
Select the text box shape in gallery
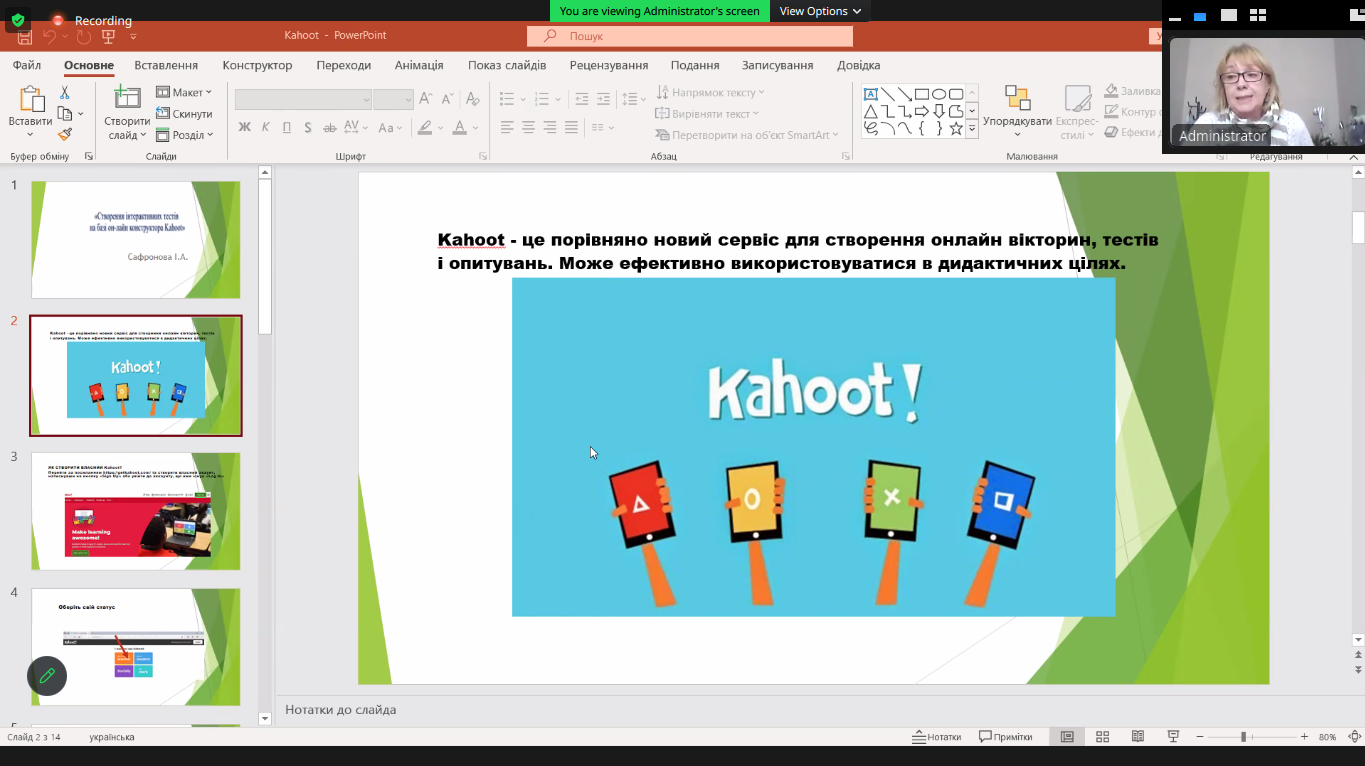(871, 94)
